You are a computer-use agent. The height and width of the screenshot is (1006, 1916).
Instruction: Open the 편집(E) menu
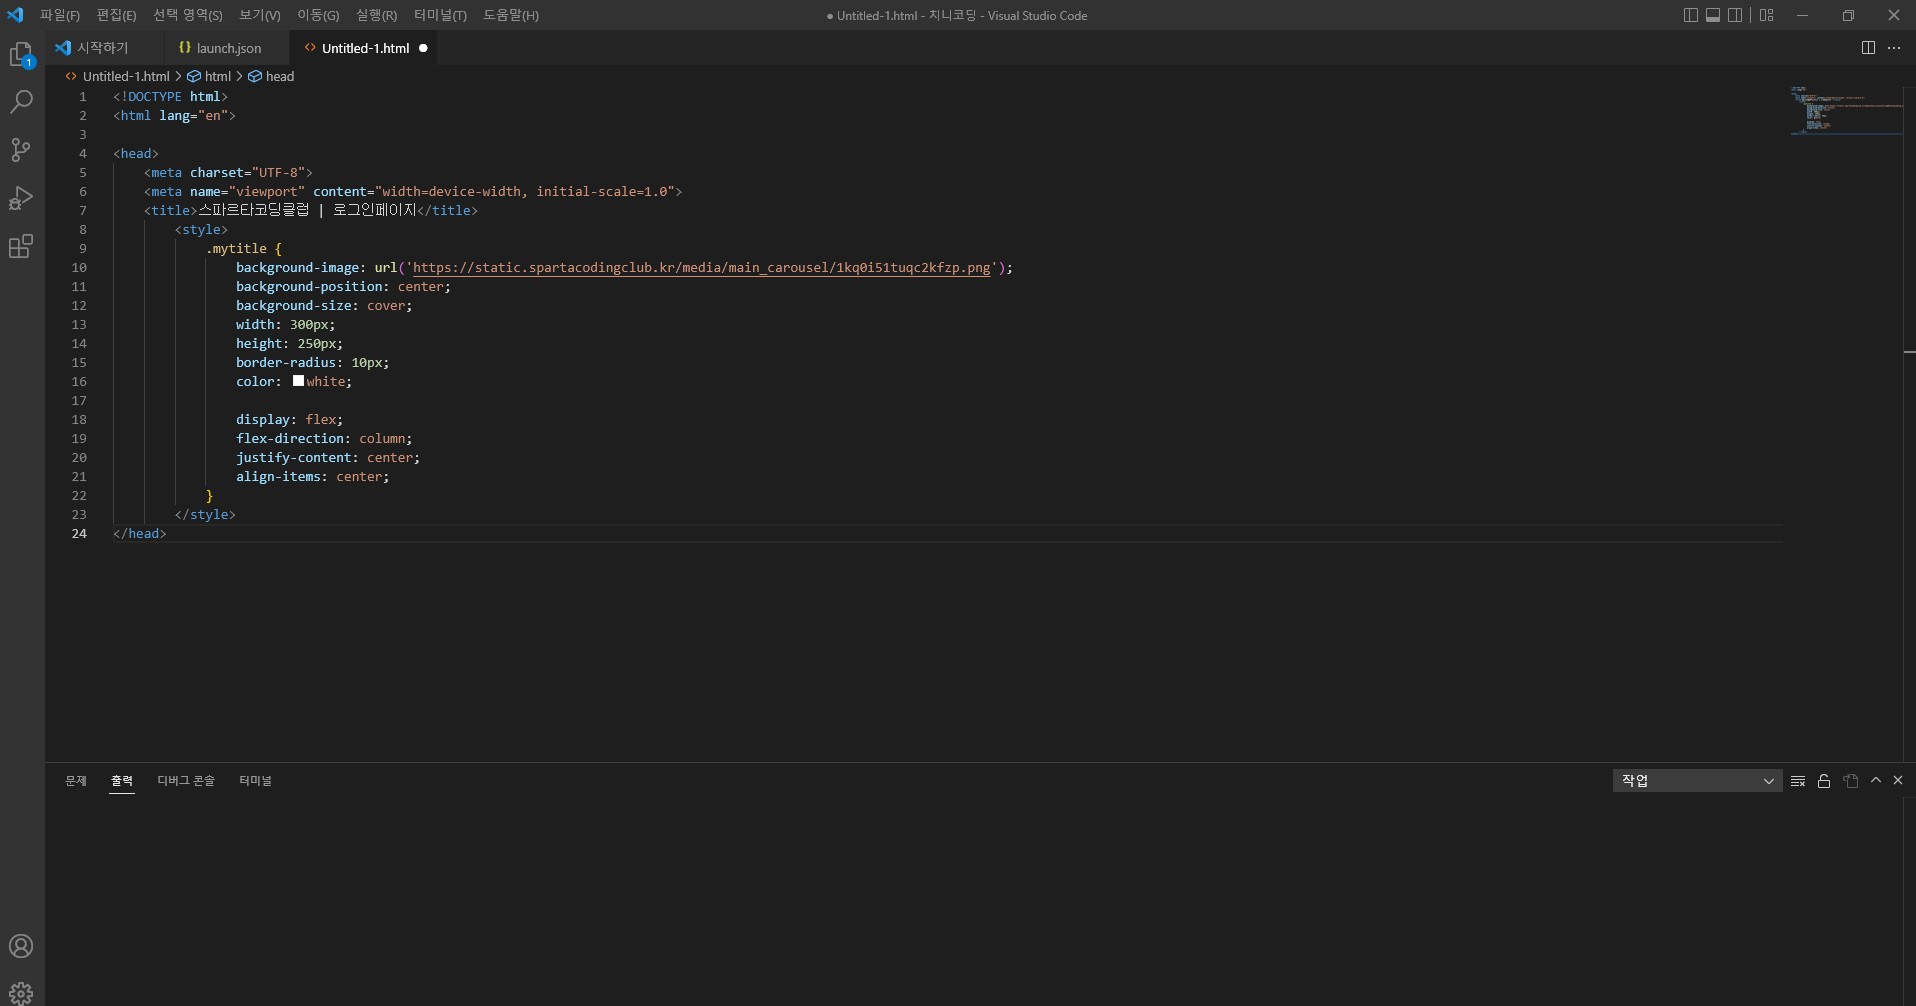[116, 15]
